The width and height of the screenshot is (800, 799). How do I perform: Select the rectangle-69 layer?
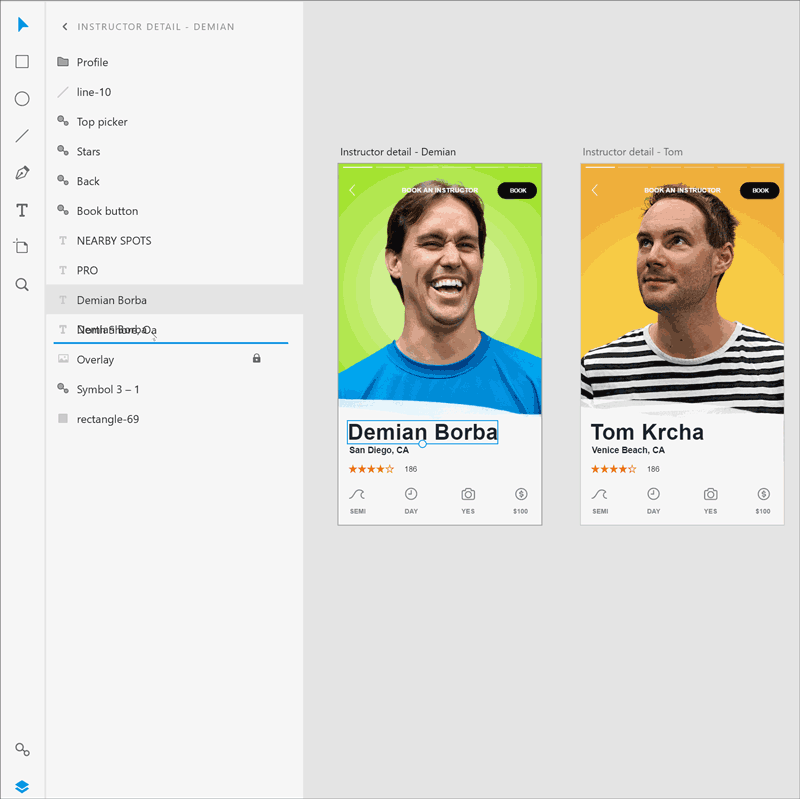point(107,419)
